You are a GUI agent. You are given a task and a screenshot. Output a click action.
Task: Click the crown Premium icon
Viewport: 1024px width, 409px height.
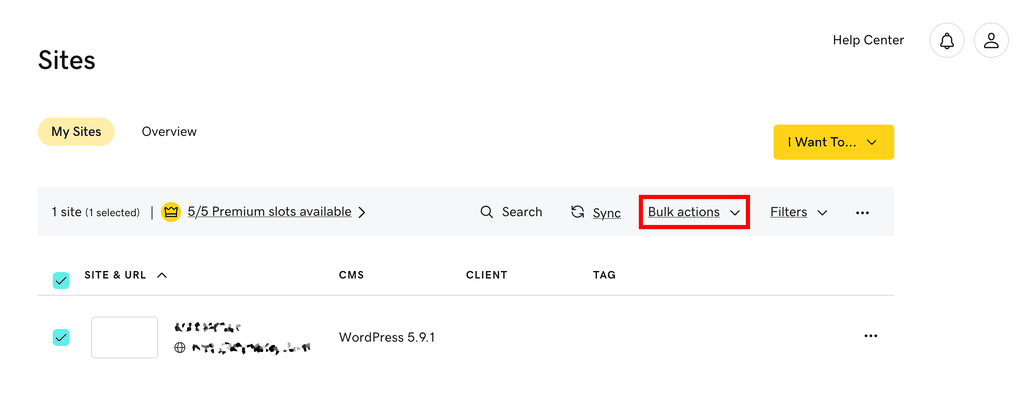[171, 212]
